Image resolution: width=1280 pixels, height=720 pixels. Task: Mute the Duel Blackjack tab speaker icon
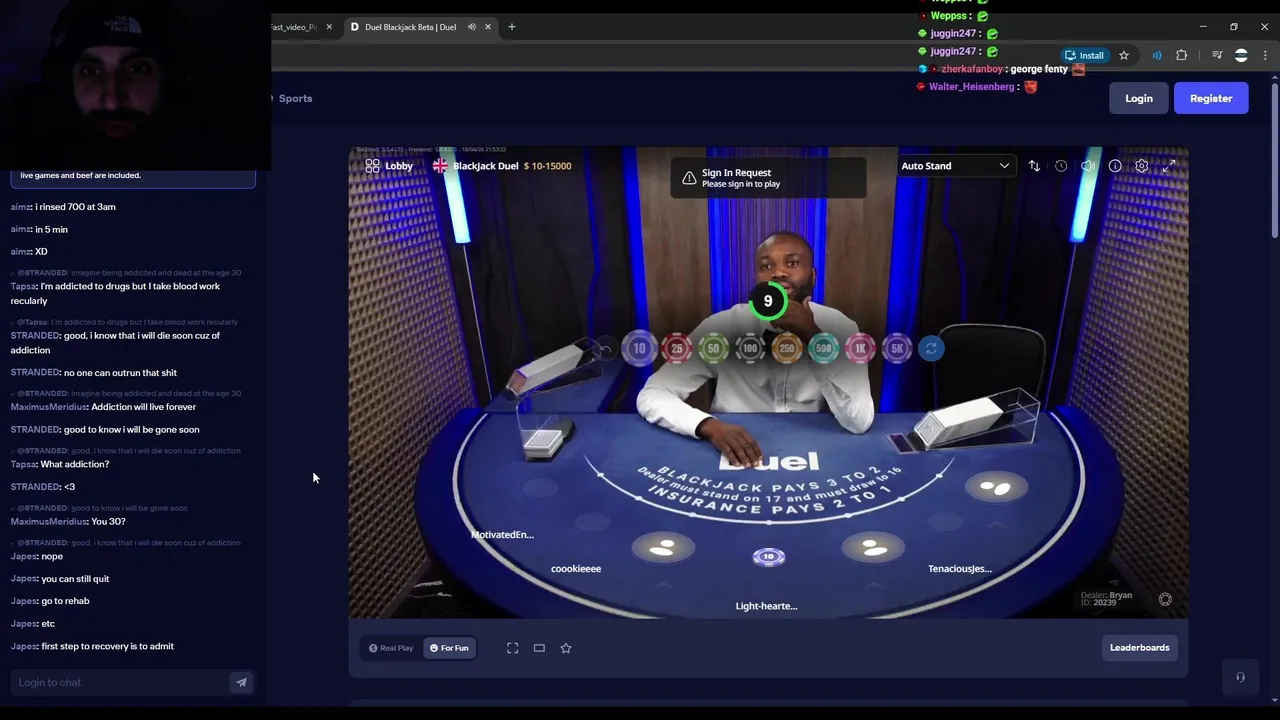point(471,27)
